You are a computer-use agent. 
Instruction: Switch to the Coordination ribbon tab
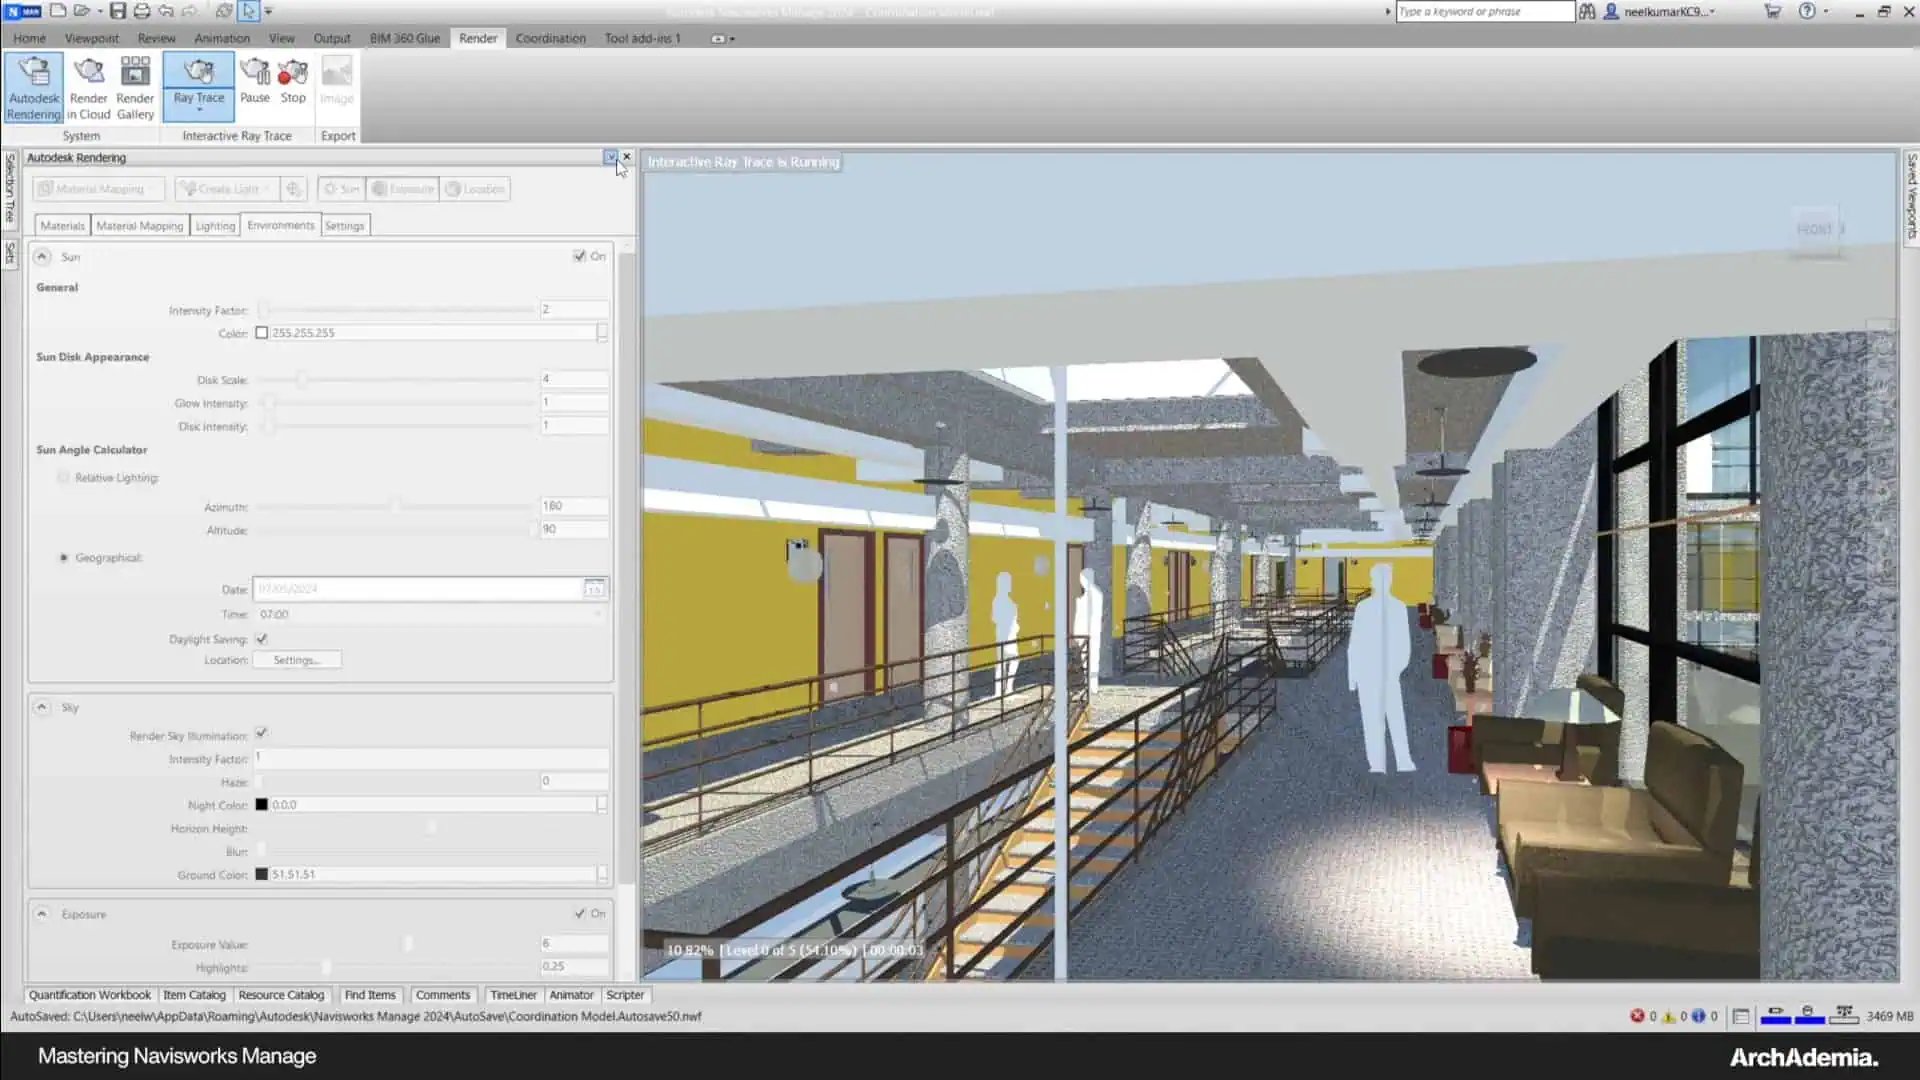click(550, 38)
